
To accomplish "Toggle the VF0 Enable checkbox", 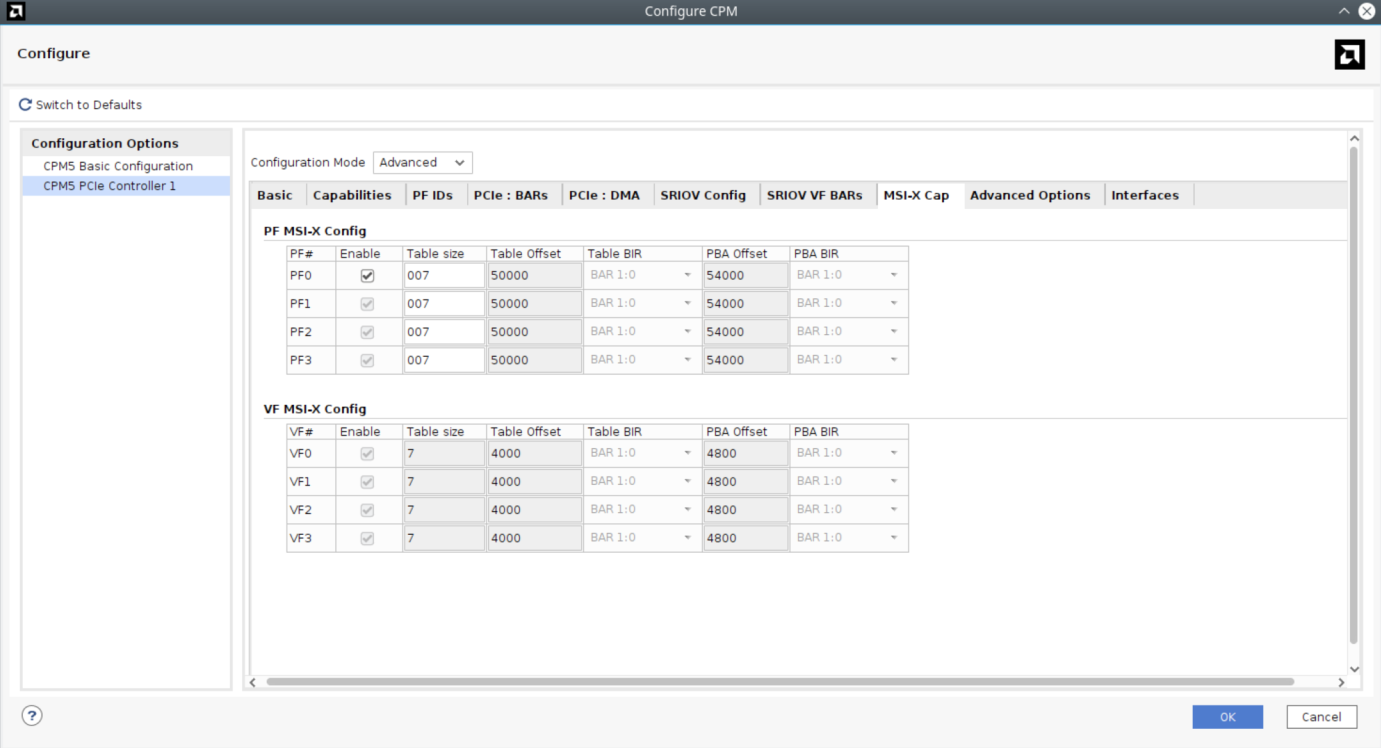I will tap(367, 454).
